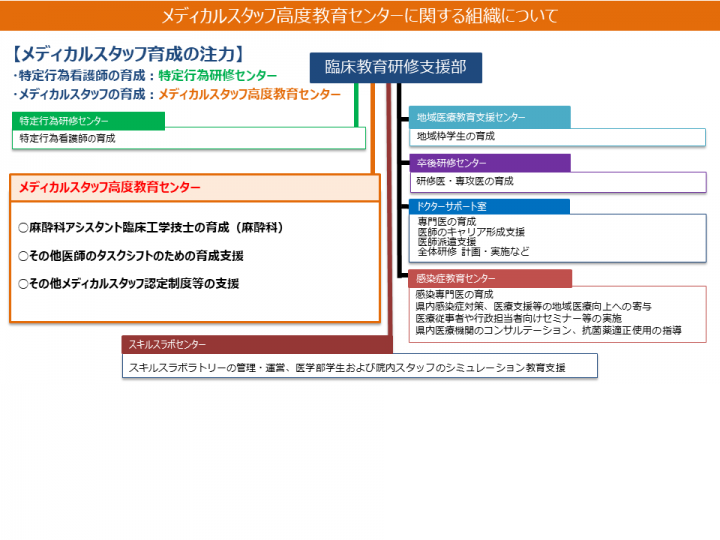Select the スキルスラボラトリーの管理・運営 description box
The image size is (720, 540).
point(360,367)
